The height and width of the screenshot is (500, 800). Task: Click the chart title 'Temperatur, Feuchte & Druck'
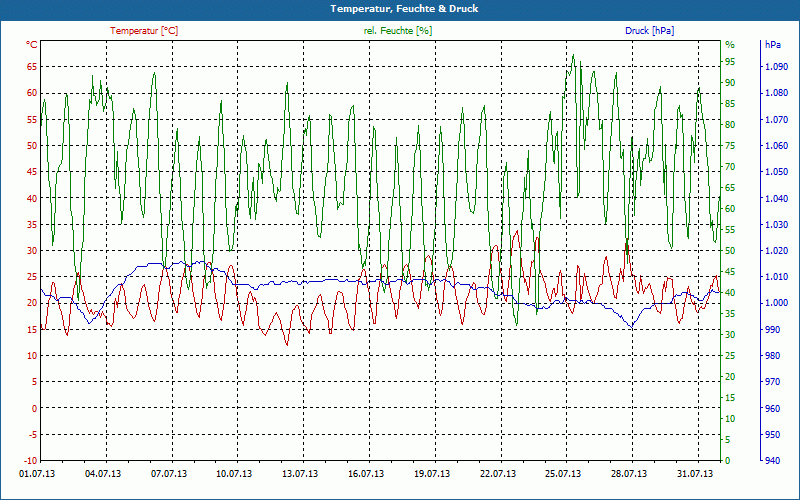click(404, 9)
